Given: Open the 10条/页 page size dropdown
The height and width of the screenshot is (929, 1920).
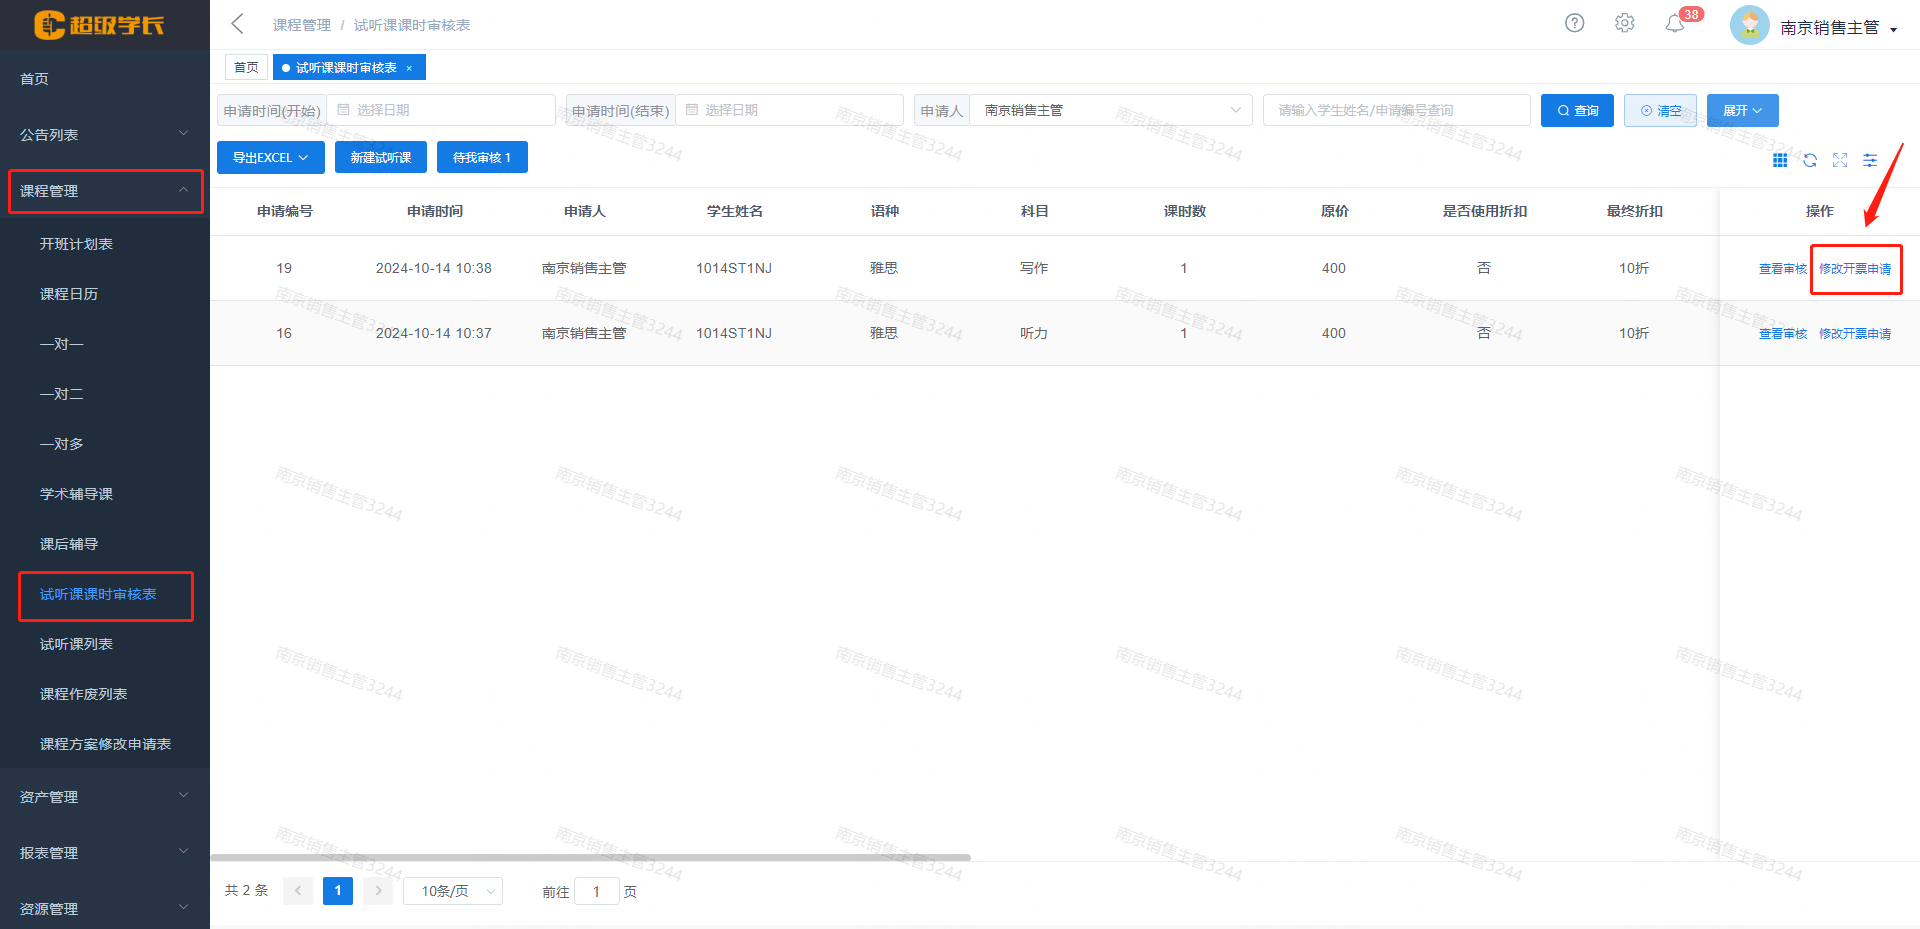Looking at the screenshot, I should [x=452, y=891].
